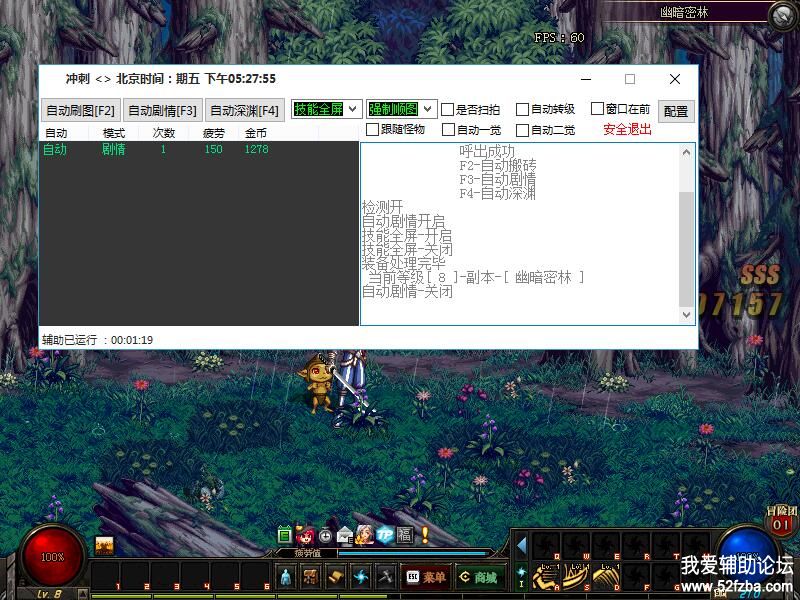Image resolution: width=800 pixels, height=600 pixels.
Task: Click the 配置 config button
Action: pos(676,111)
